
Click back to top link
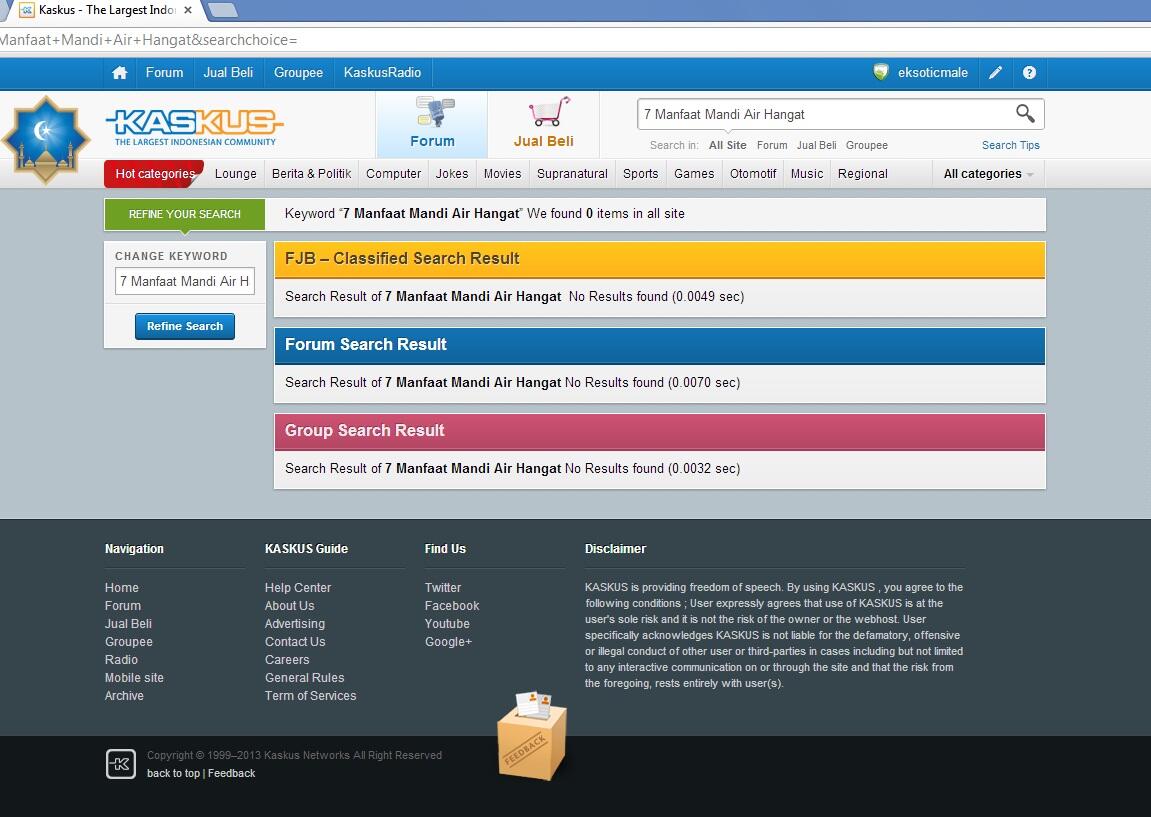(x=173, y=773)
